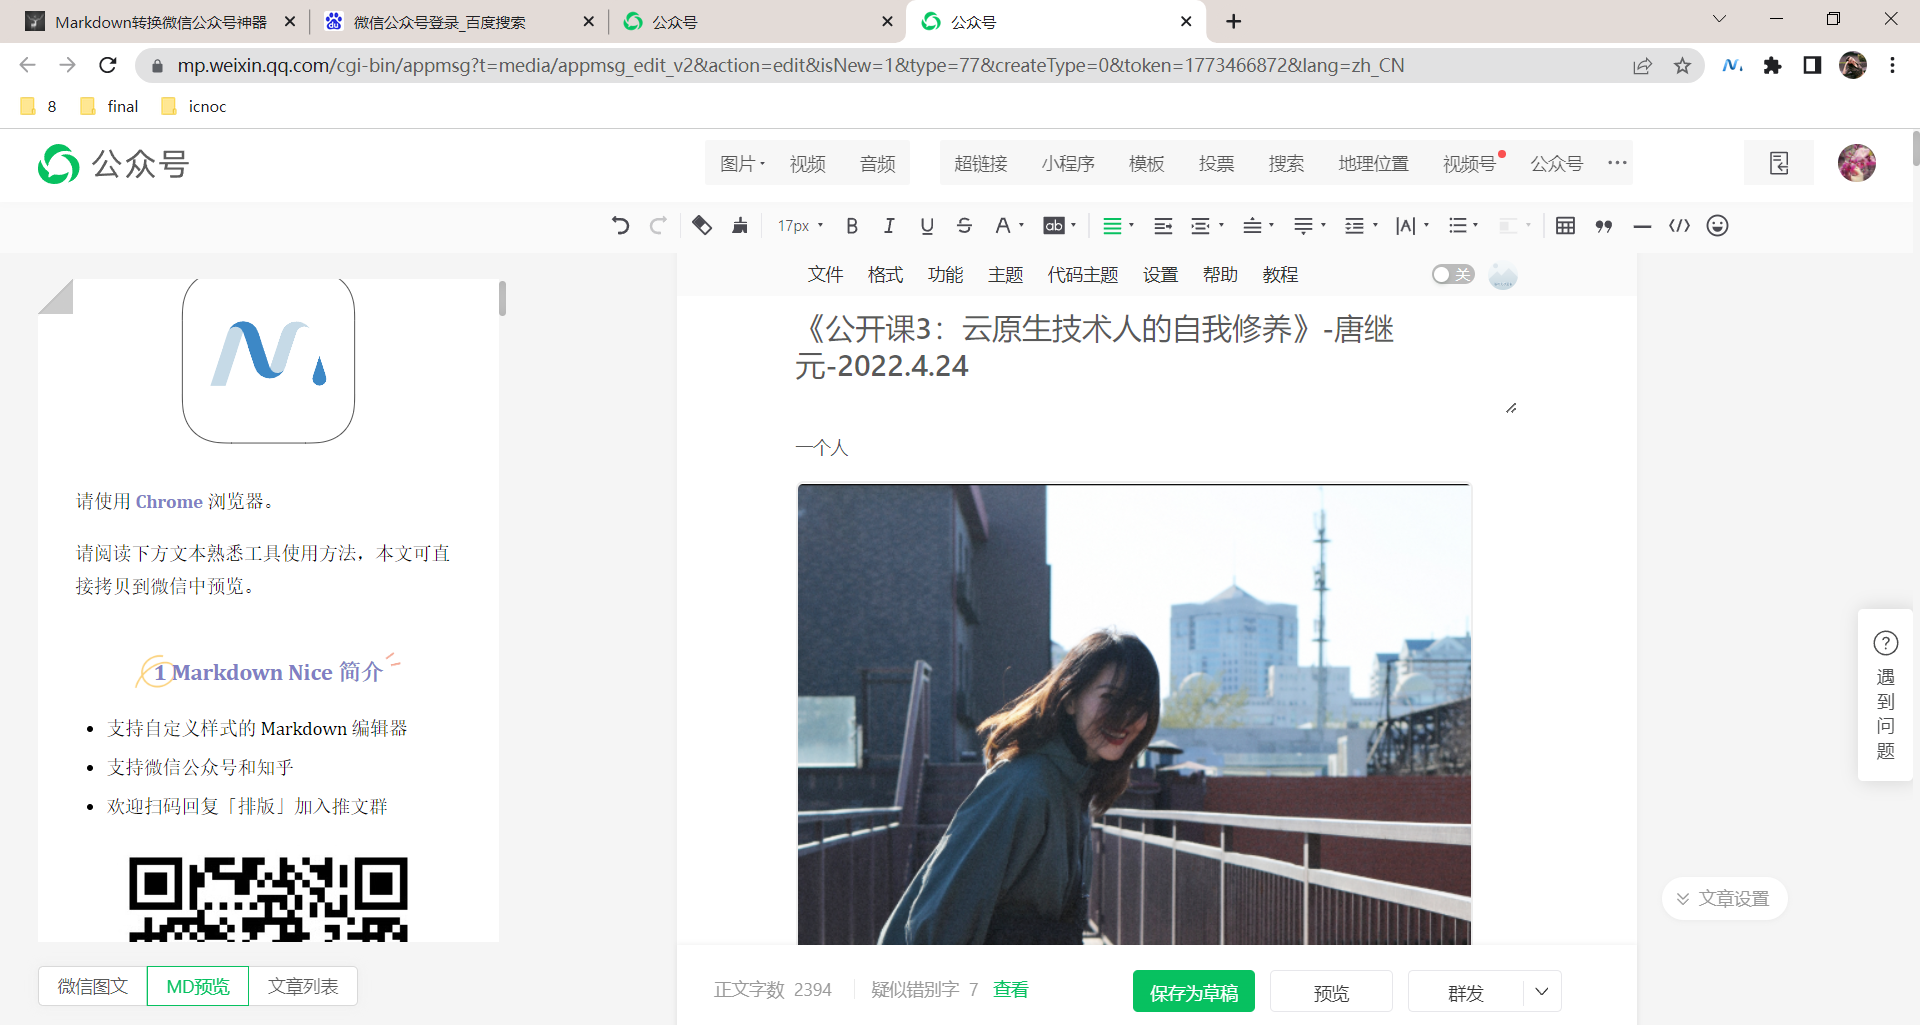Open the both-side indent dropdown
The height and width of the screenshot is (1025, 1920).
click(x=1207, y=226)
